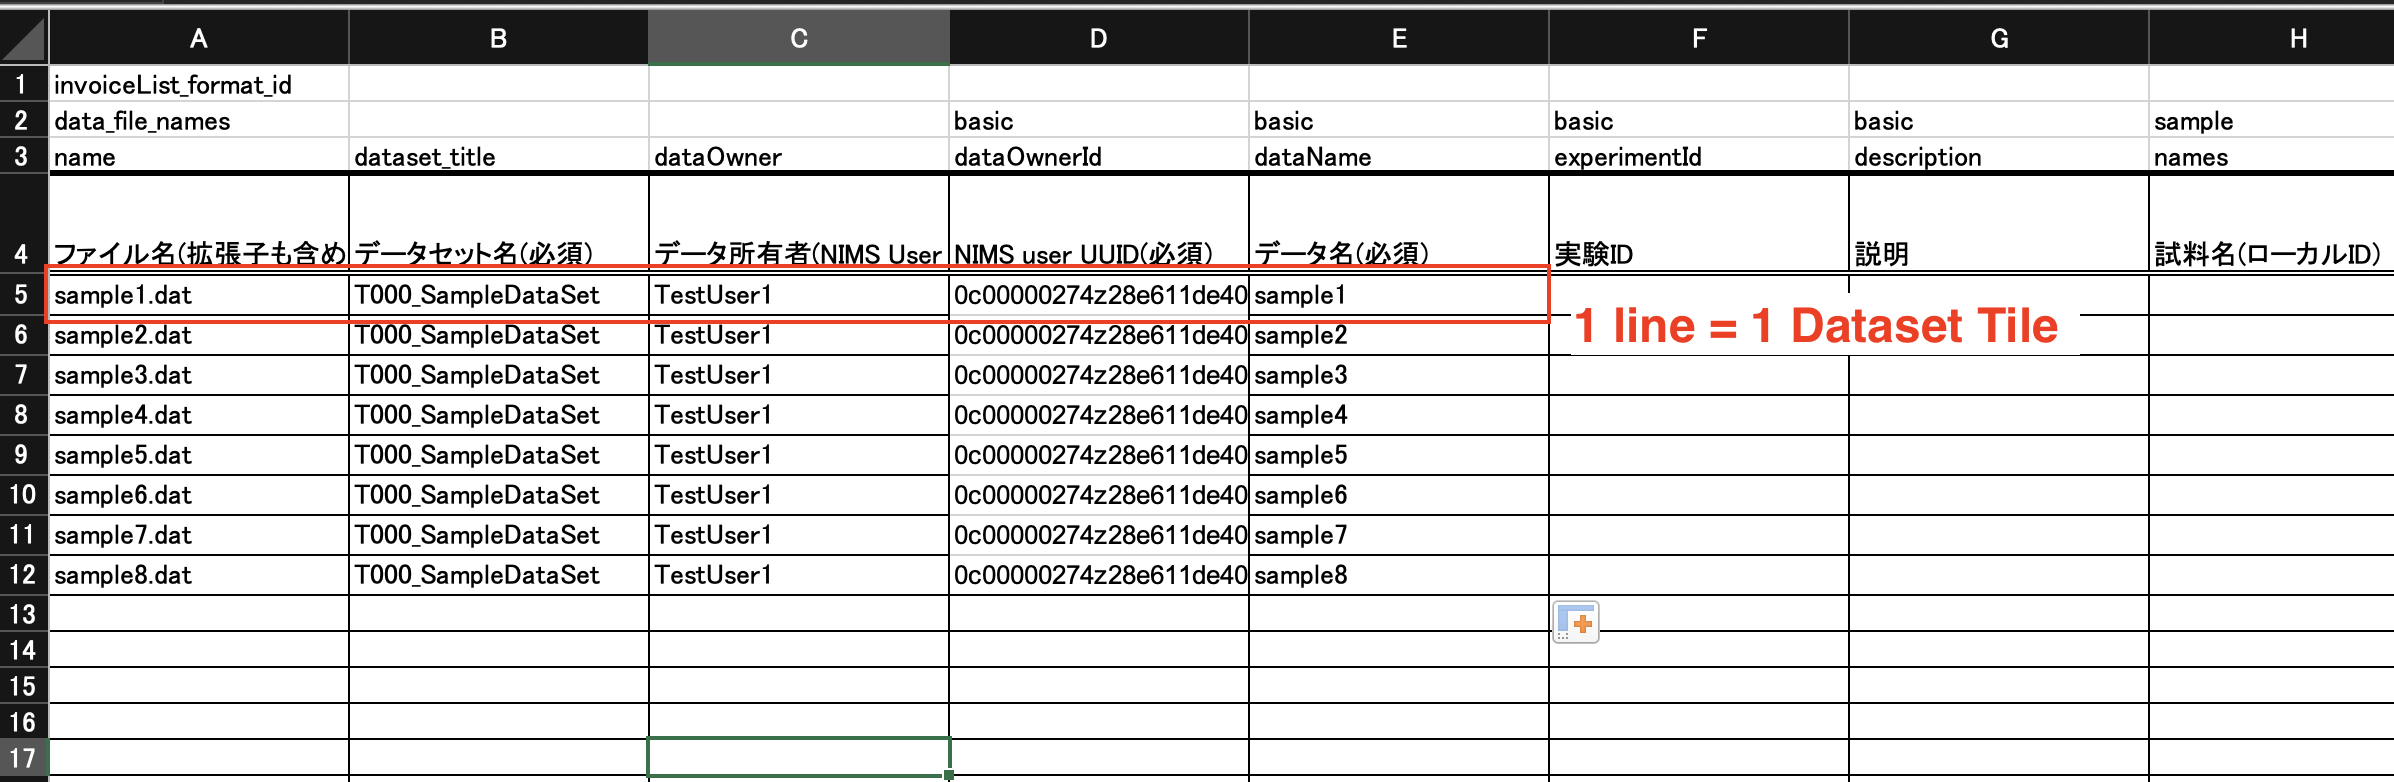Select column C header
Image resolution: width=2394 pixels, height=782 pixels.
point(798,39)
